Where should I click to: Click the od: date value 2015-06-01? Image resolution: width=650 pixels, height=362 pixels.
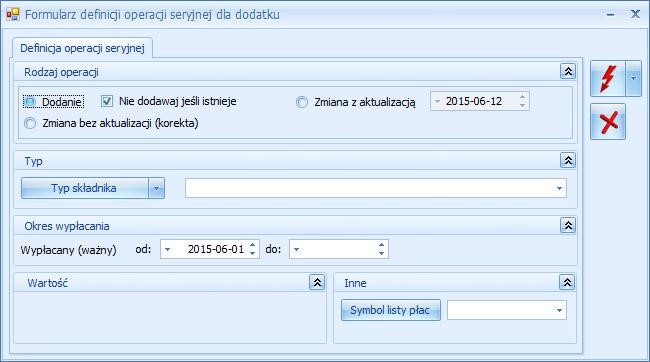point(216,249)
